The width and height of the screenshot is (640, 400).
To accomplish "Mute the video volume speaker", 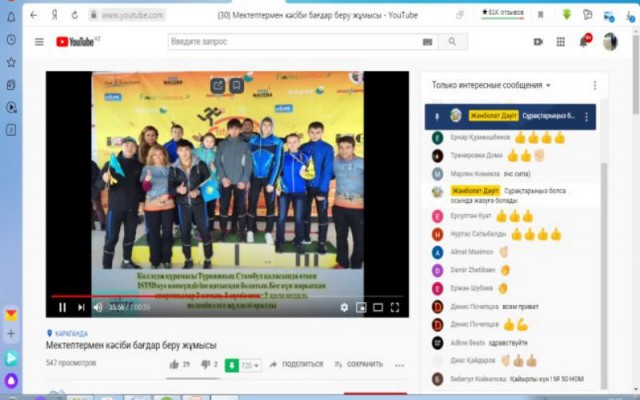I will tap(98, 307).
